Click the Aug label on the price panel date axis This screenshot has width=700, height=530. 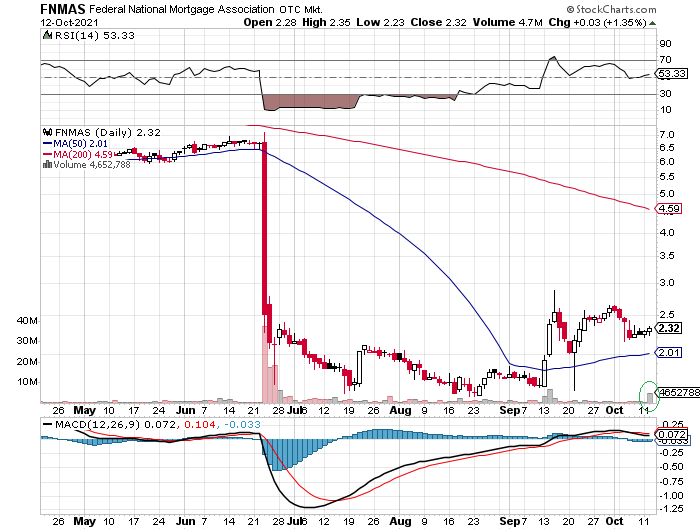[x=400, y=410]
